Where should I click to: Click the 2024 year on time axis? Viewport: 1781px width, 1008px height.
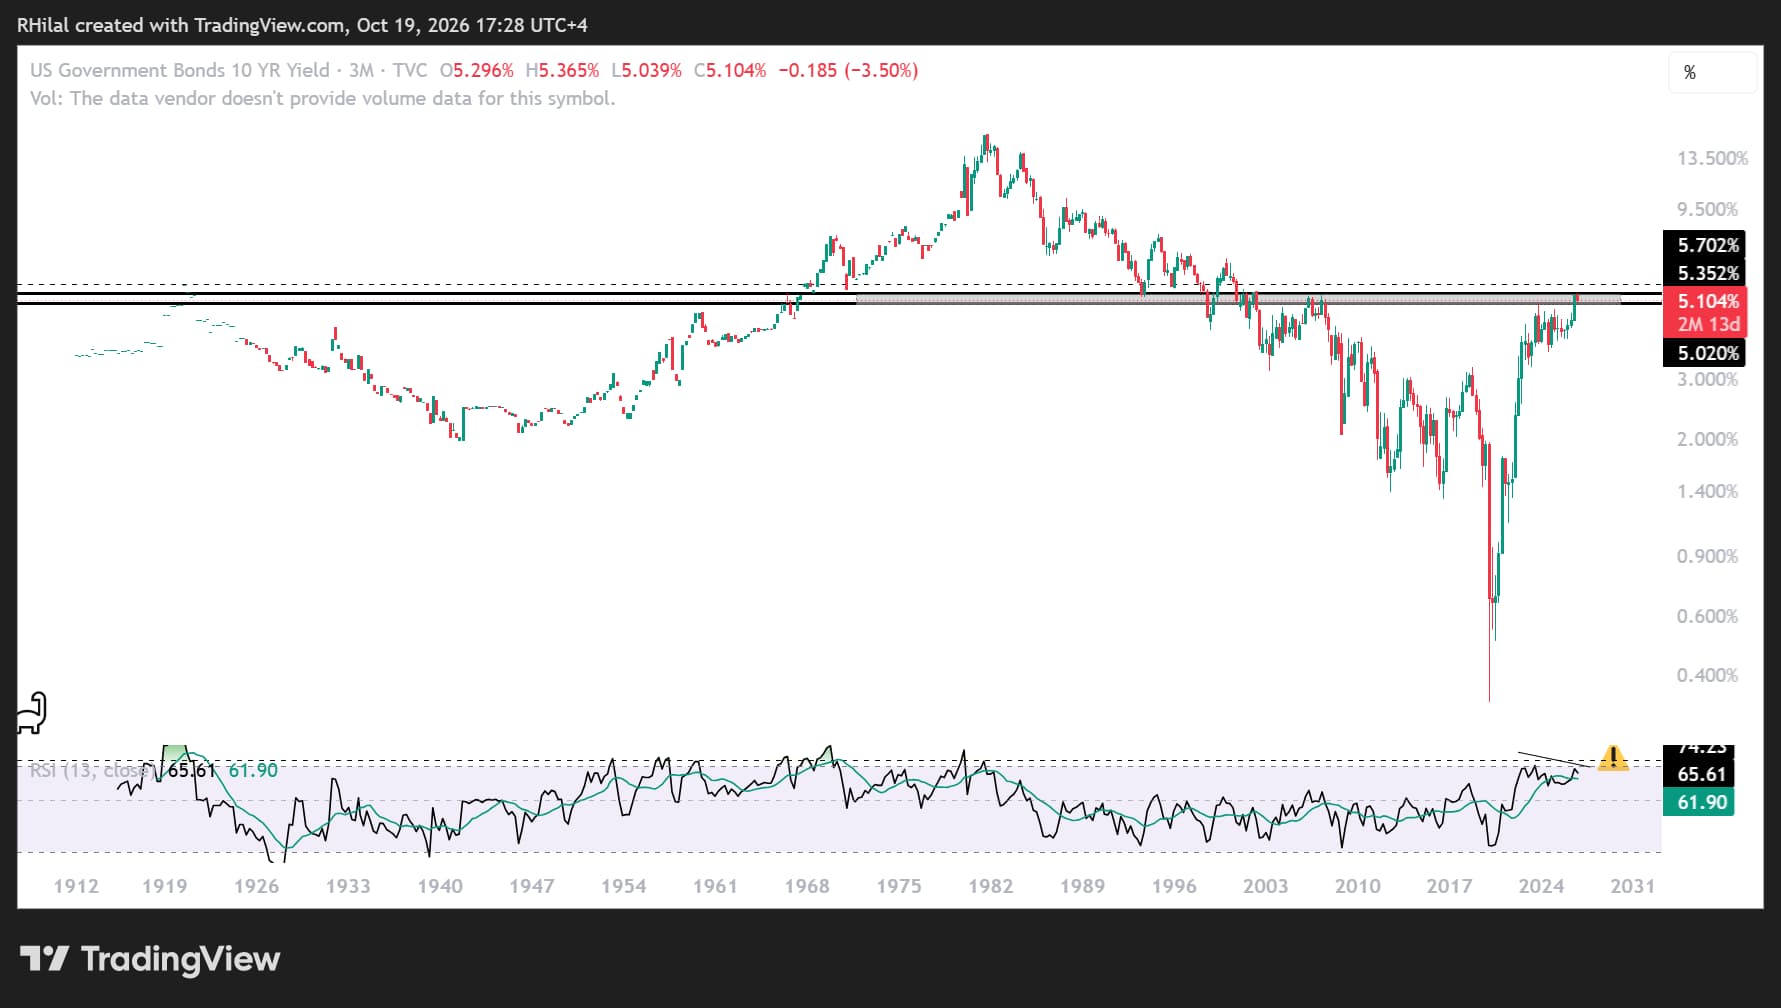pos(1541,886)
